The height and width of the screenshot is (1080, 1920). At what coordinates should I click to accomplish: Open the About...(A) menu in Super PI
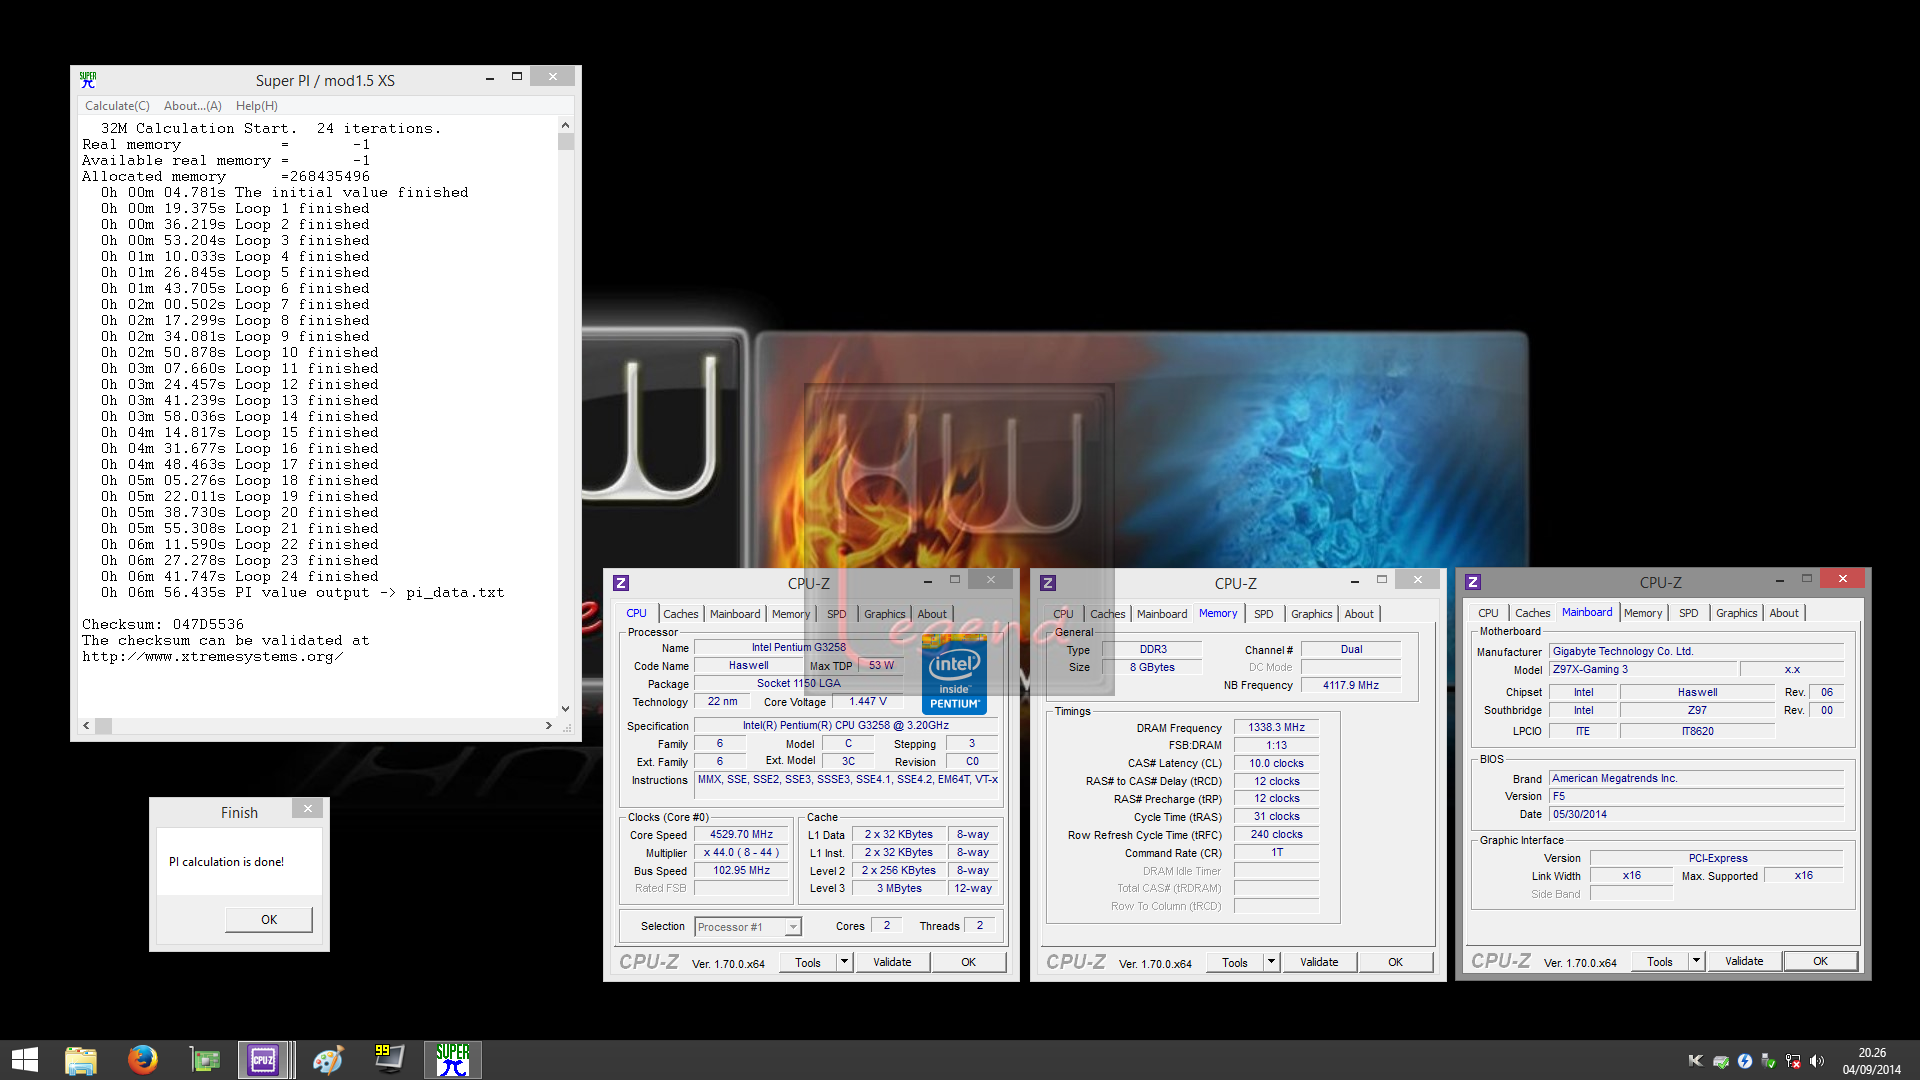point(193,106)
